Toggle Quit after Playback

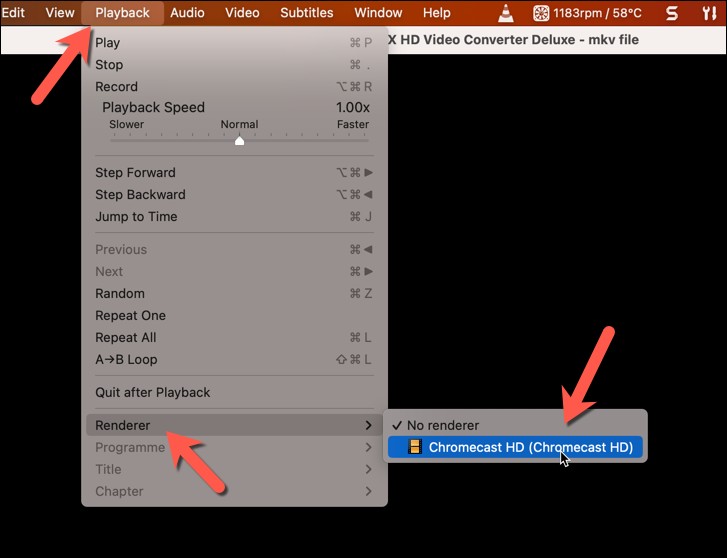coord(234,392)
